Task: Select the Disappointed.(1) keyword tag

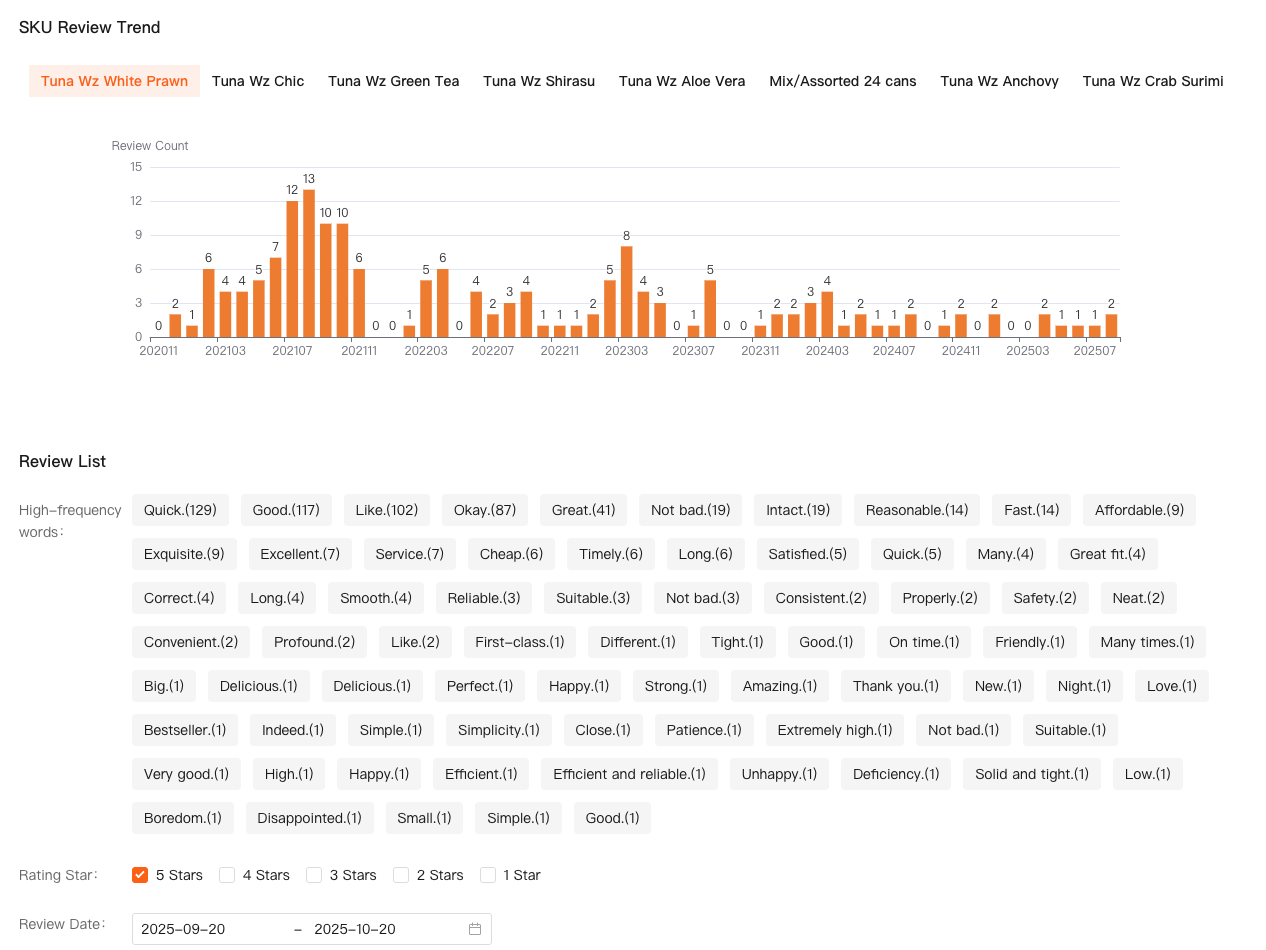Action: (309, 818)
